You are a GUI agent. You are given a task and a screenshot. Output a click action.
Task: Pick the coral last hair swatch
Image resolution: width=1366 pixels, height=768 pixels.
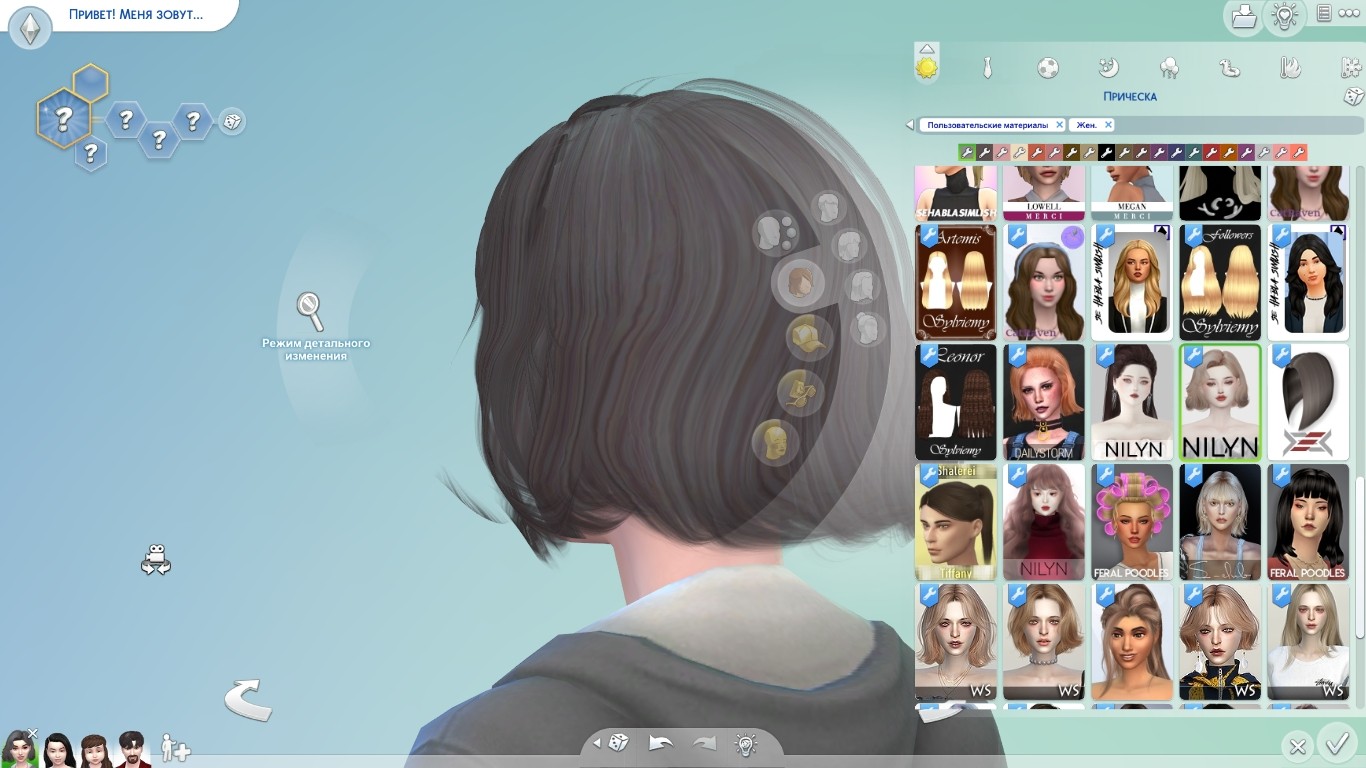(x=1299, y=153)
